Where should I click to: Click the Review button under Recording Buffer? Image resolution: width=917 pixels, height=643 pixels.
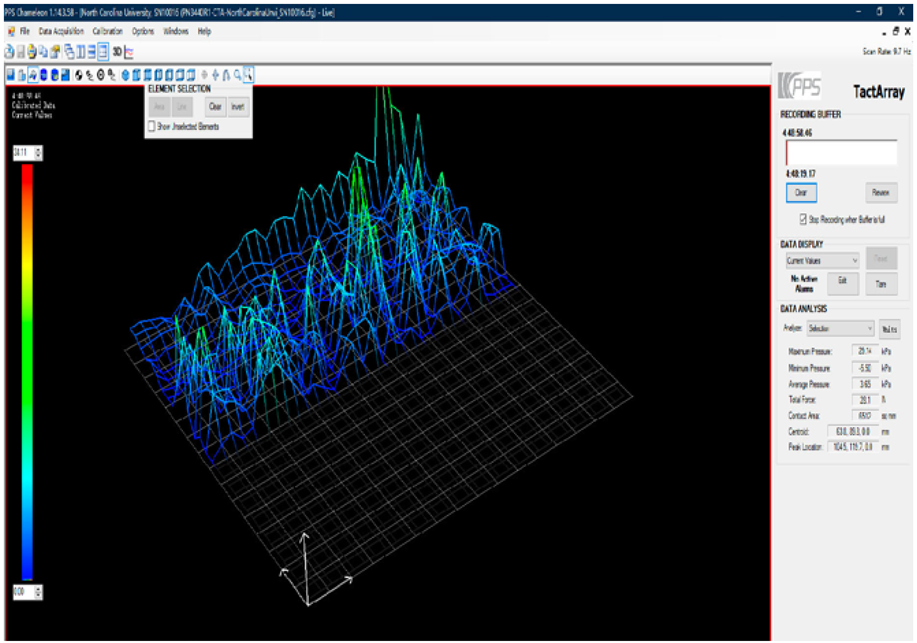[879, 191]
